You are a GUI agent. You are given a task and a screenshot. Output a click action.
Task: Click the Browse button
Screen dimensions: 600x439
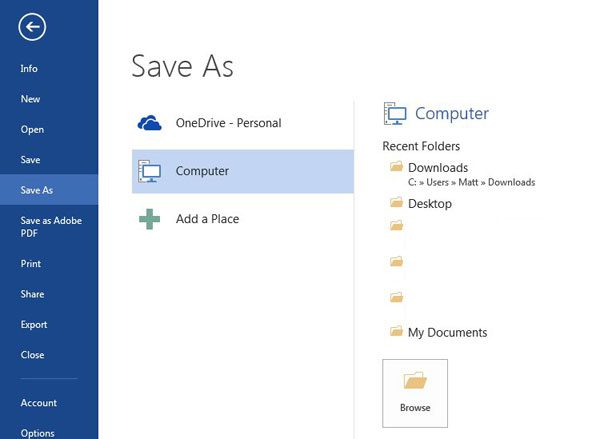pyautogui.click(x=415, y=393)
